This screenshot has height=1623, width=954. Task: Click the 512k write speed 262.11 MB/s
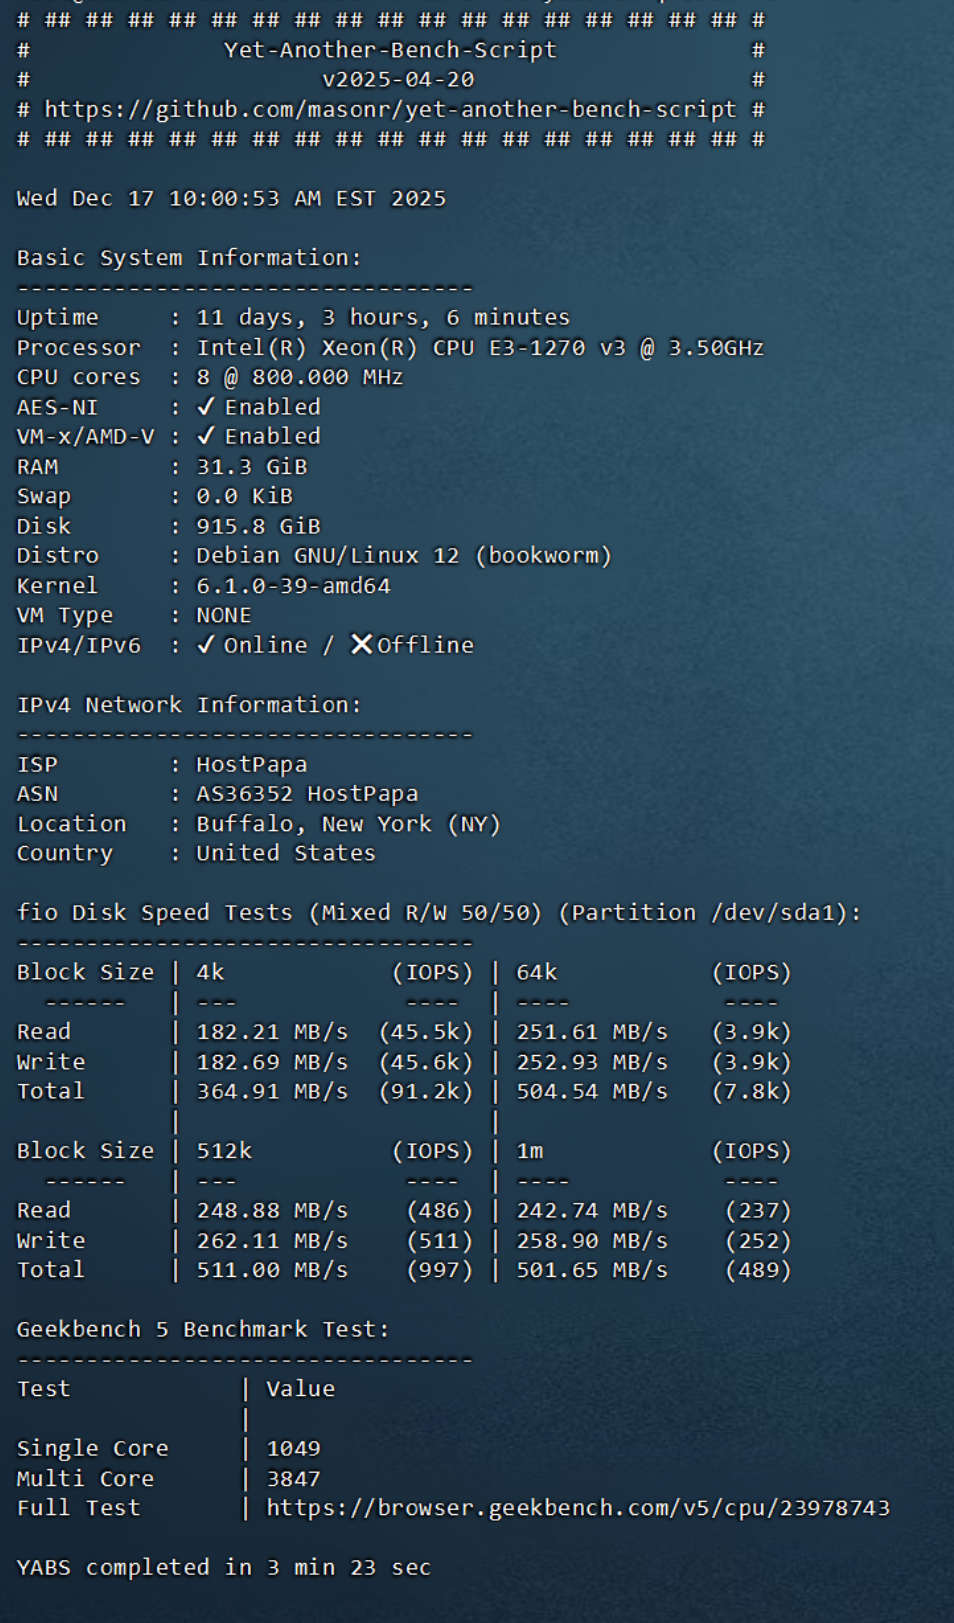pyautogui.click(x=272, y=1241)
